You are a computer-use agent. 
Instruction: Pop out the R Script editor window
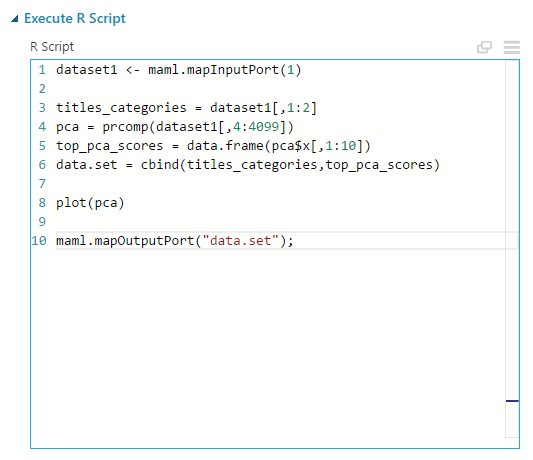484,47
